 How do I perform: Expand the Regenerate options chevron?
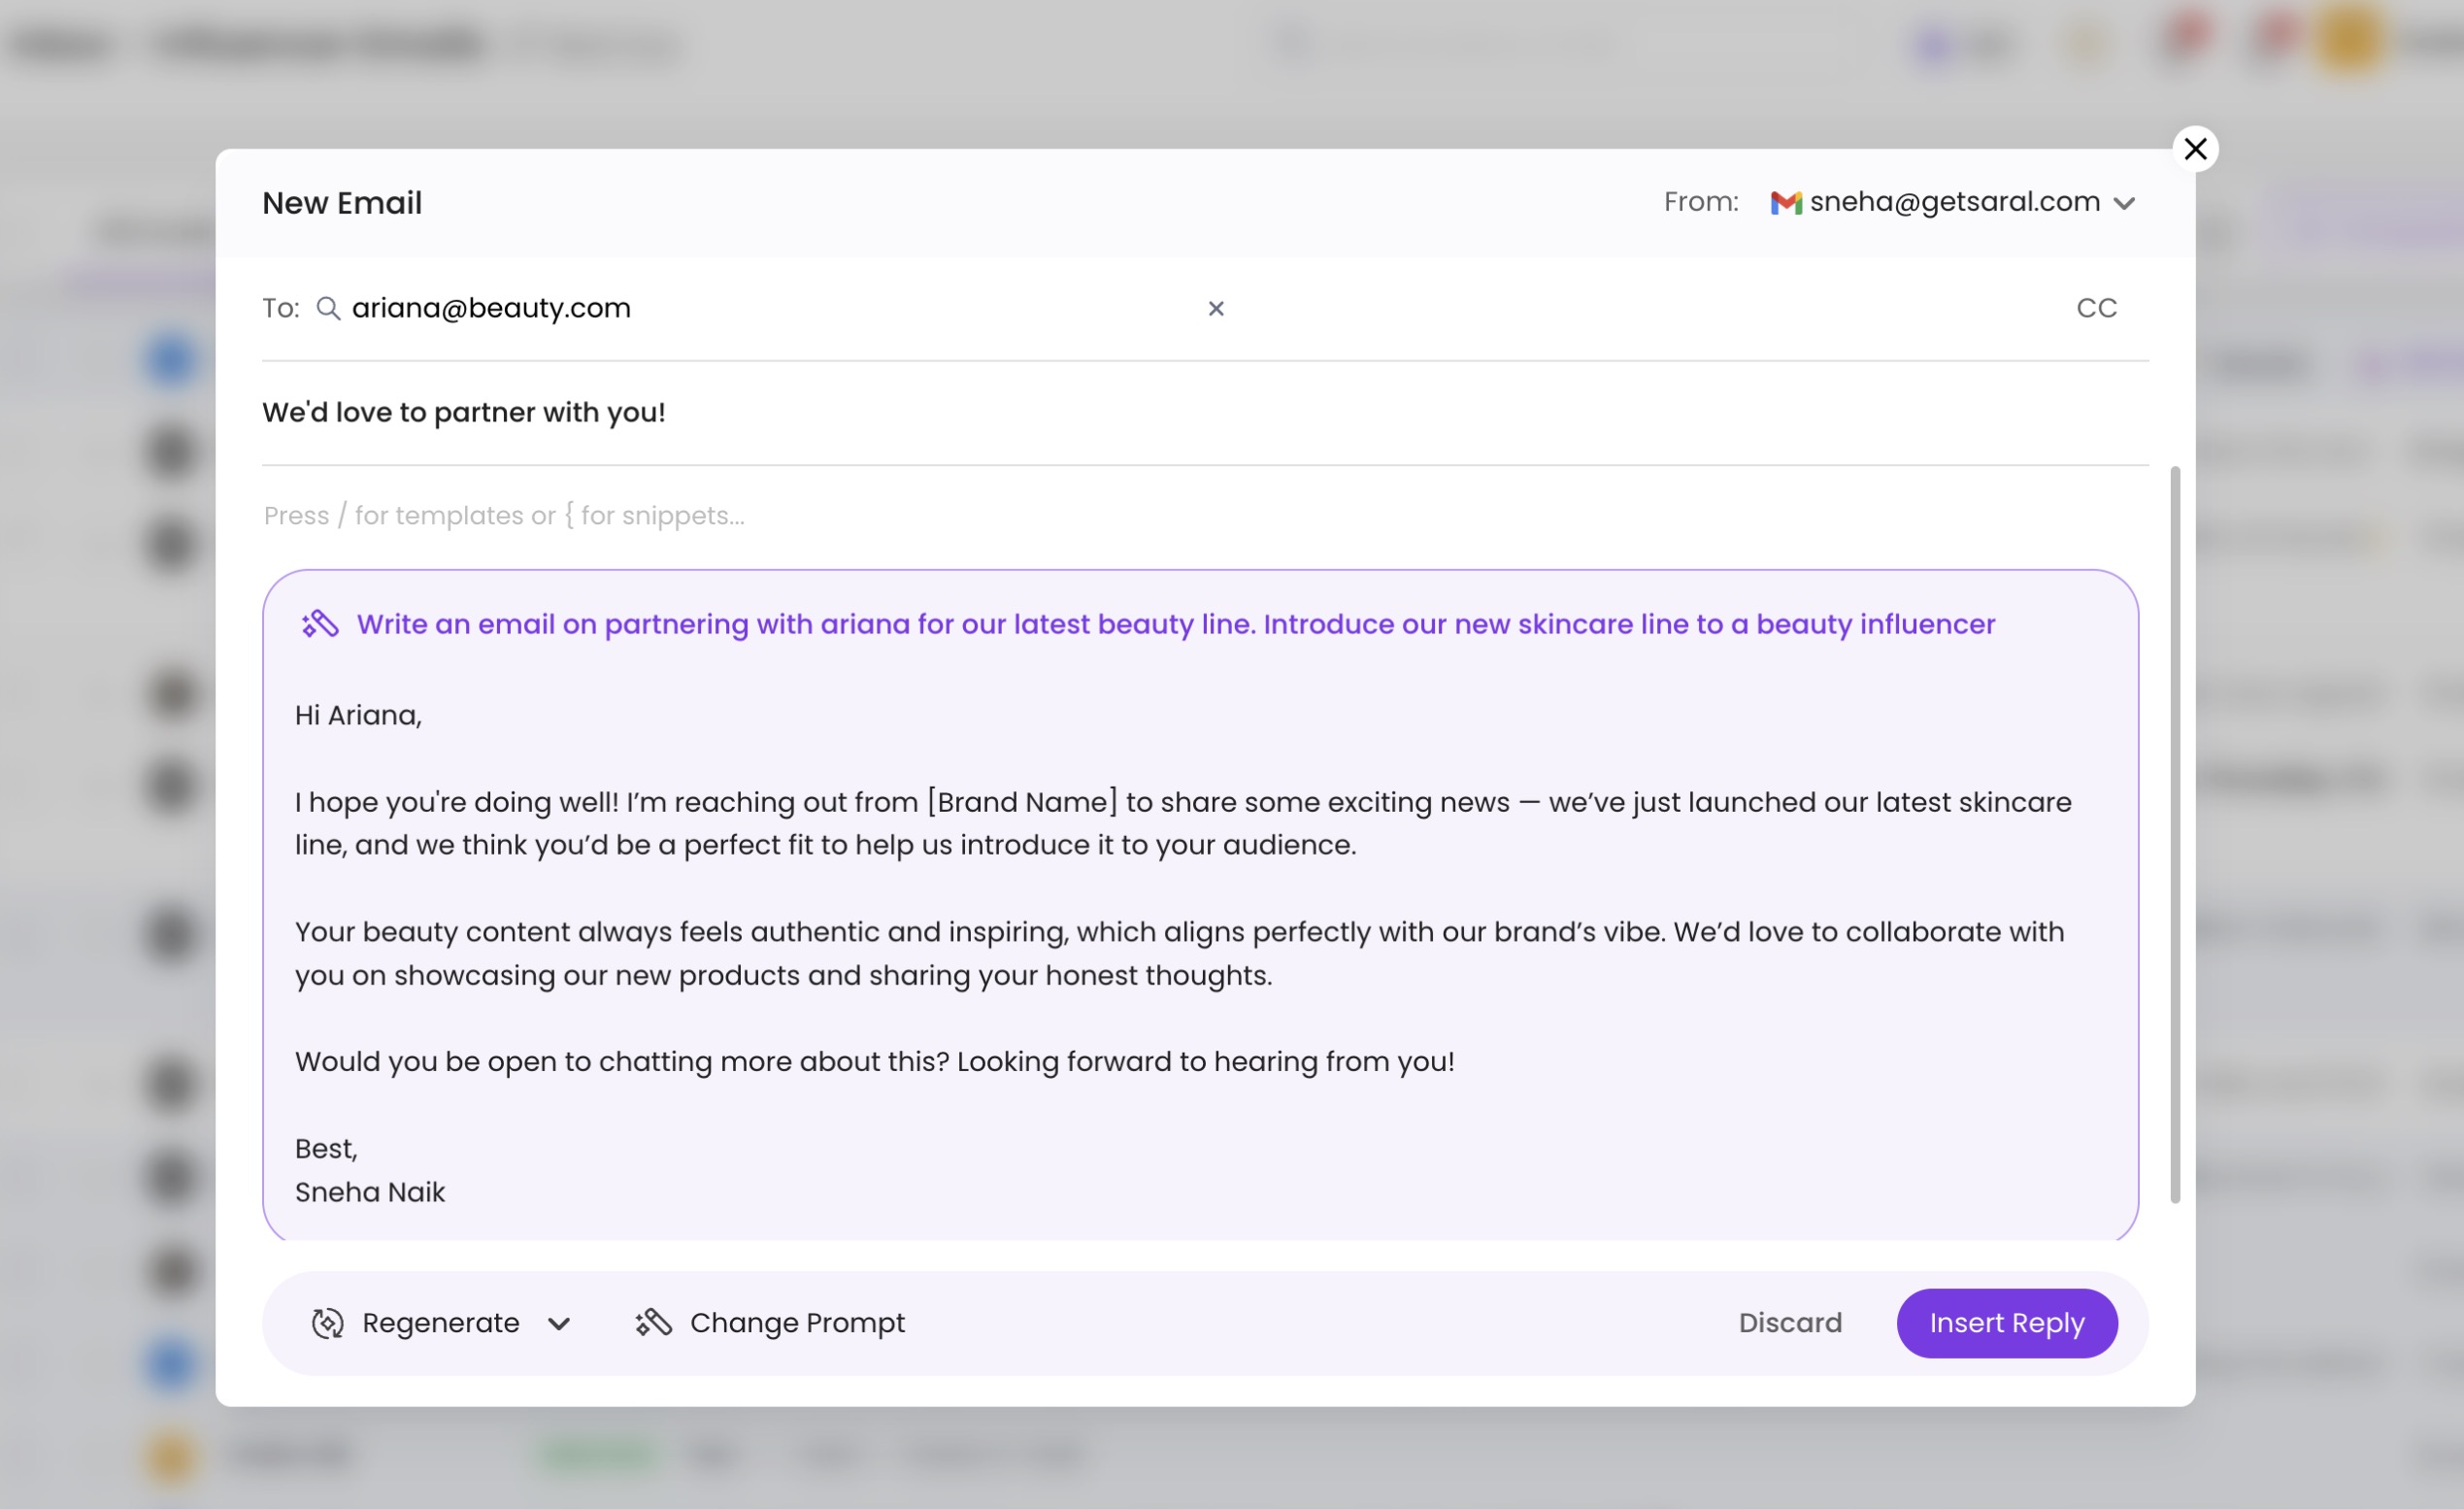[559, 1324]
